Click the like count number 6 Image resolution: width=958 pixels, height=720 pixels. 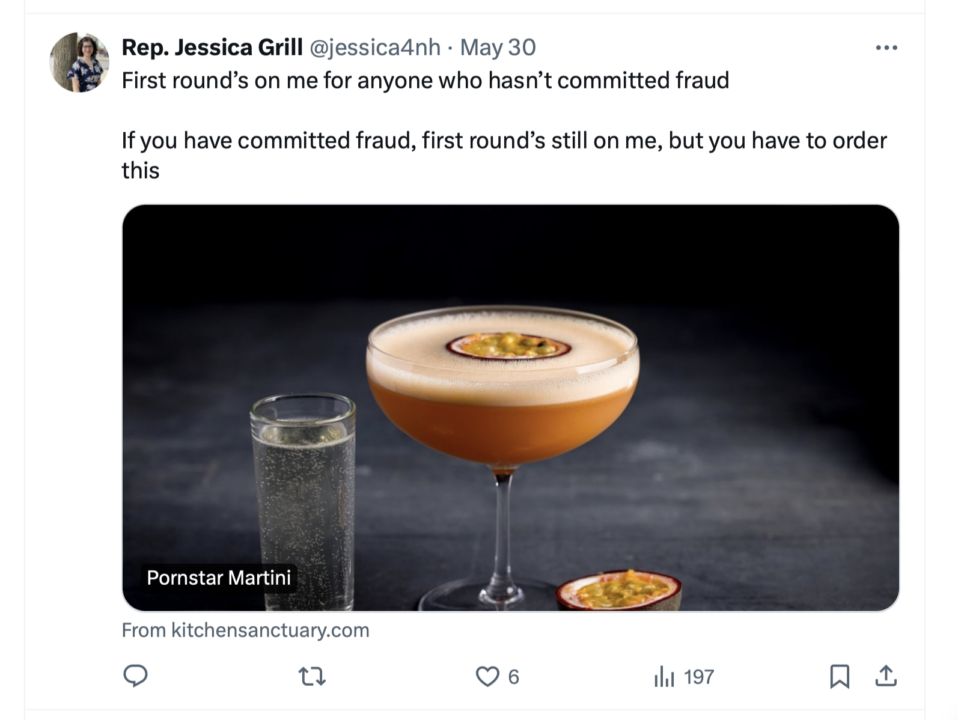514,677
